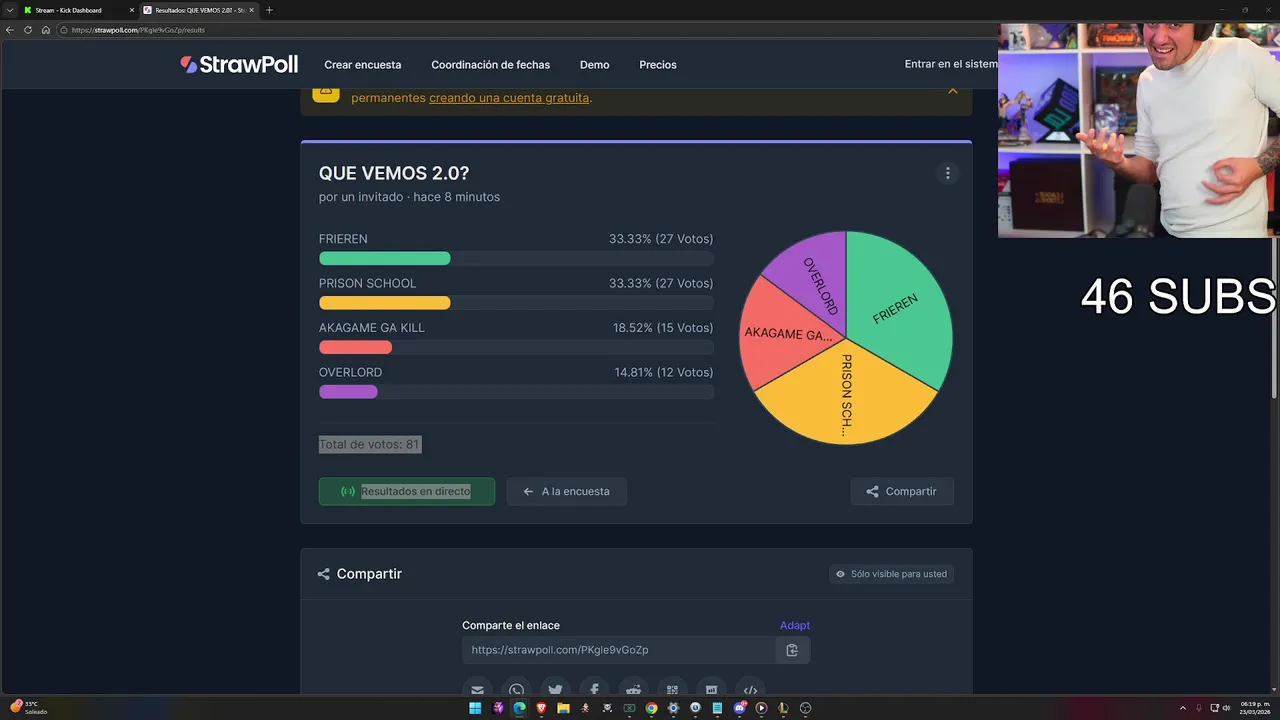The width and height of the screenshot is (1280, 720).
Task: Click the Entrar en el sistema link
Action: click(951, 64)
